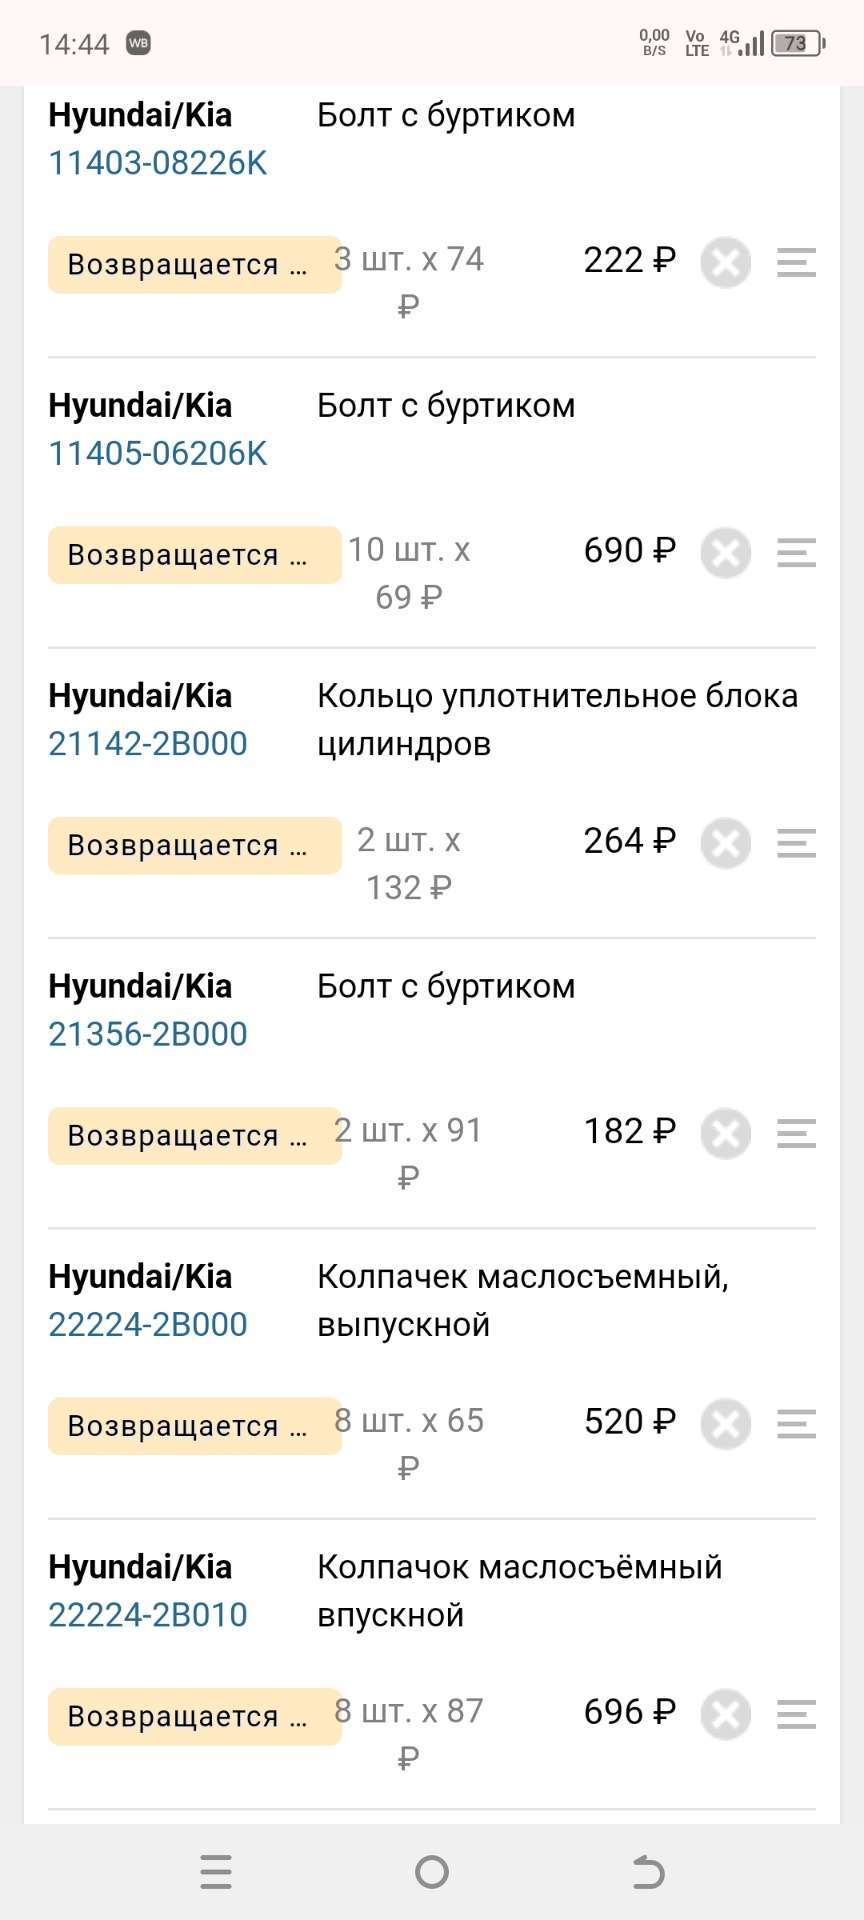Open options menu icon for item 11403-08226K

click(x=795, y=263)
